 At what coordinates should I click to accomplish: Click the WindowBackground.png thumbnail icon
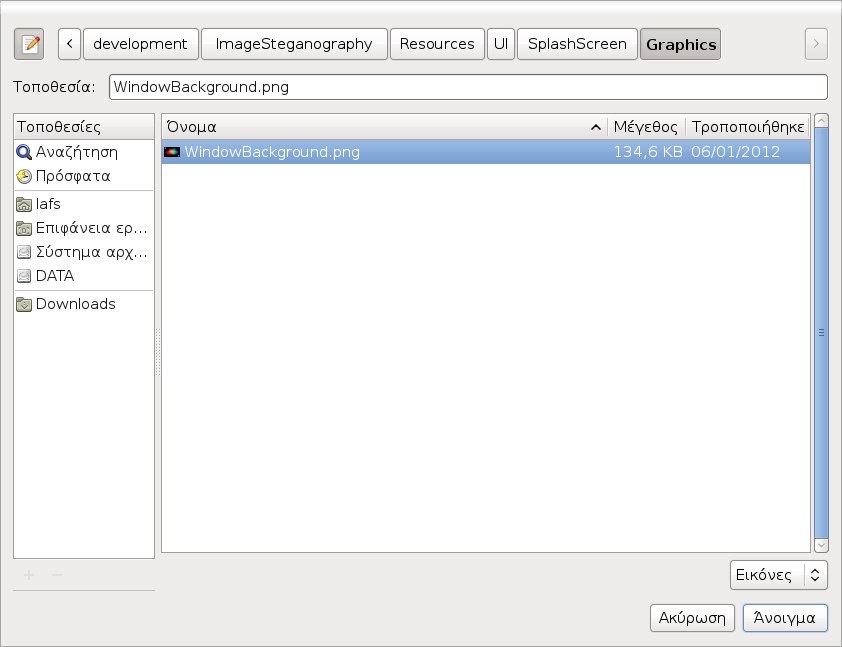point(172,153)
